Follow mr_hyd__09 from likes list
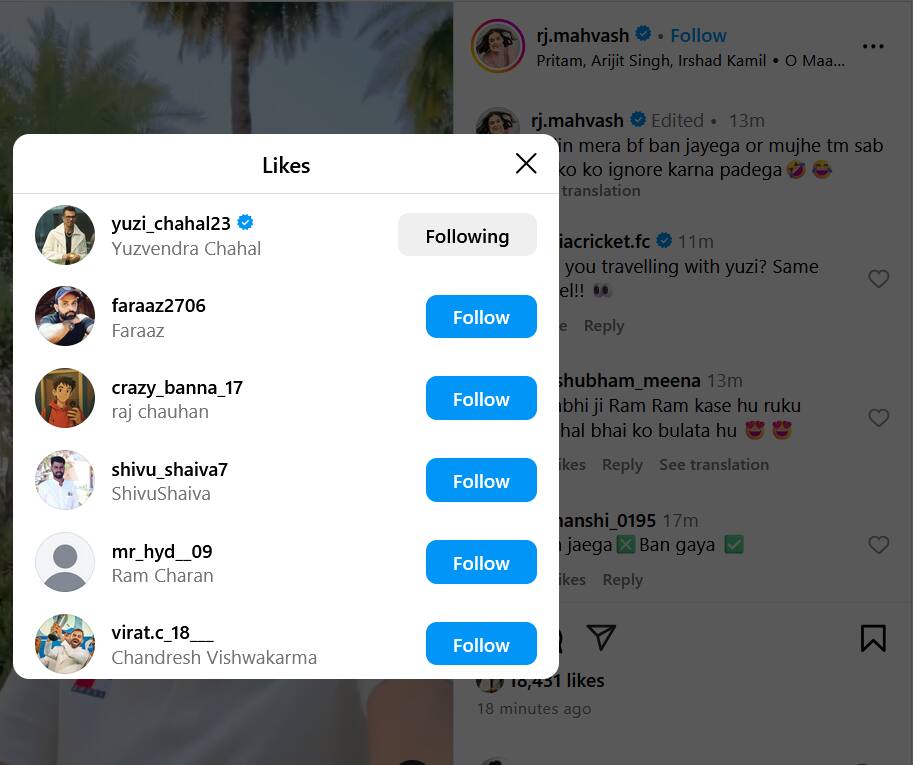This screenshot has height=765, width=913. tap(481, 563)
